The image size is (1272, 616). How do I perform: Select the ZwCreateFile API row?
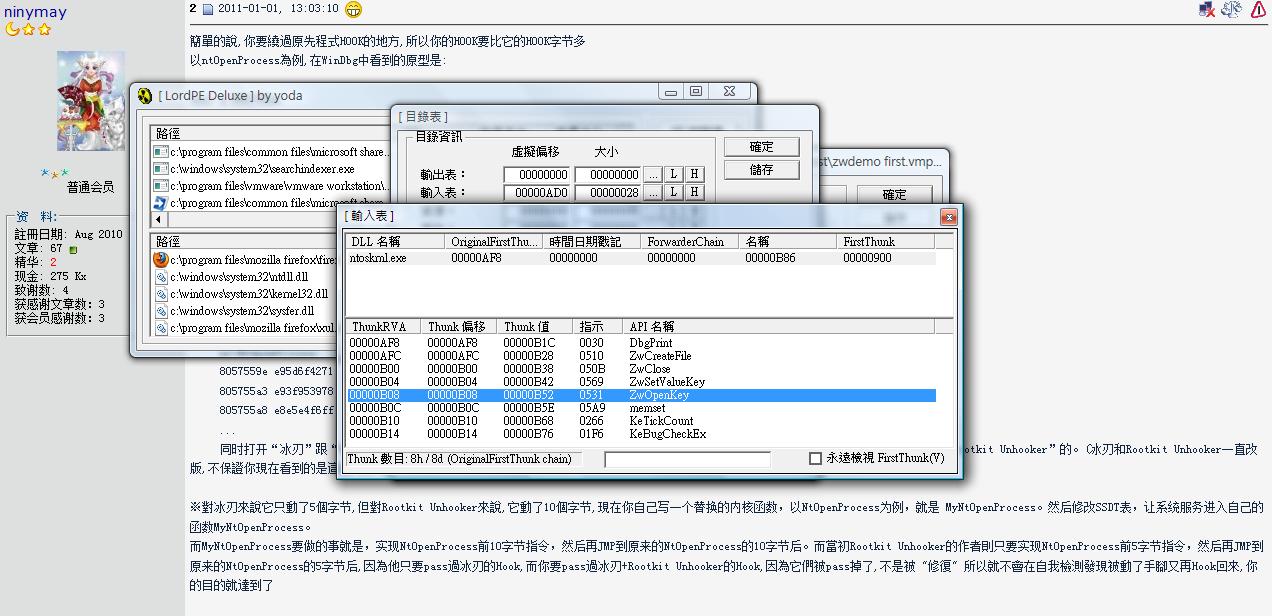[641, 356]
